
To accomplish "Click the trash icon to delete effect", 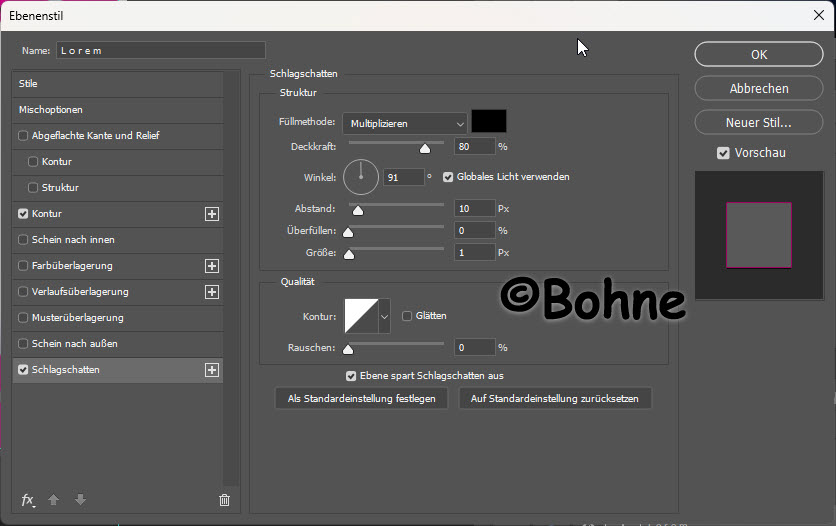I will [224, 500].
